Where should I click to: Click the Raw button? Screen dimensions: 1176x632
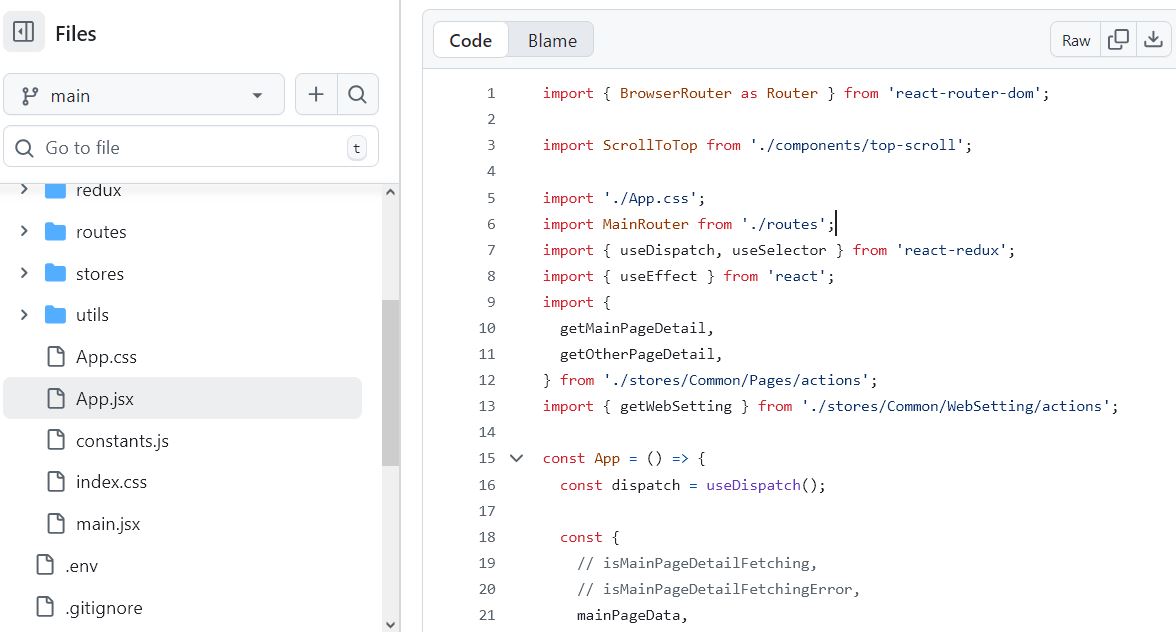[1075, 39]
